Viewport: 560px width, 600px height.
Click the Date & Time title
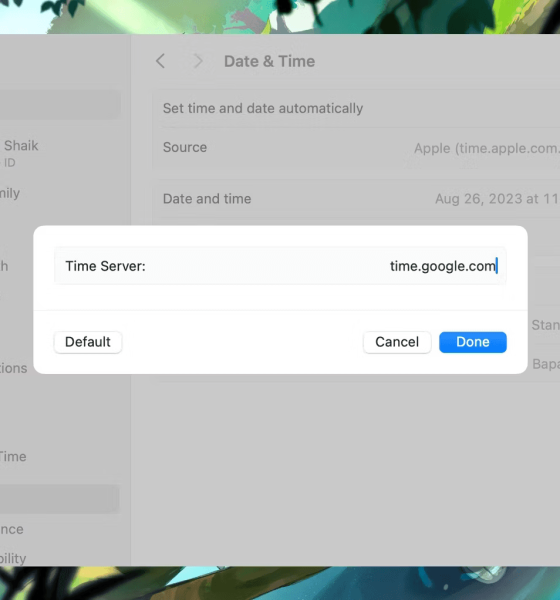tap(269, 61)
